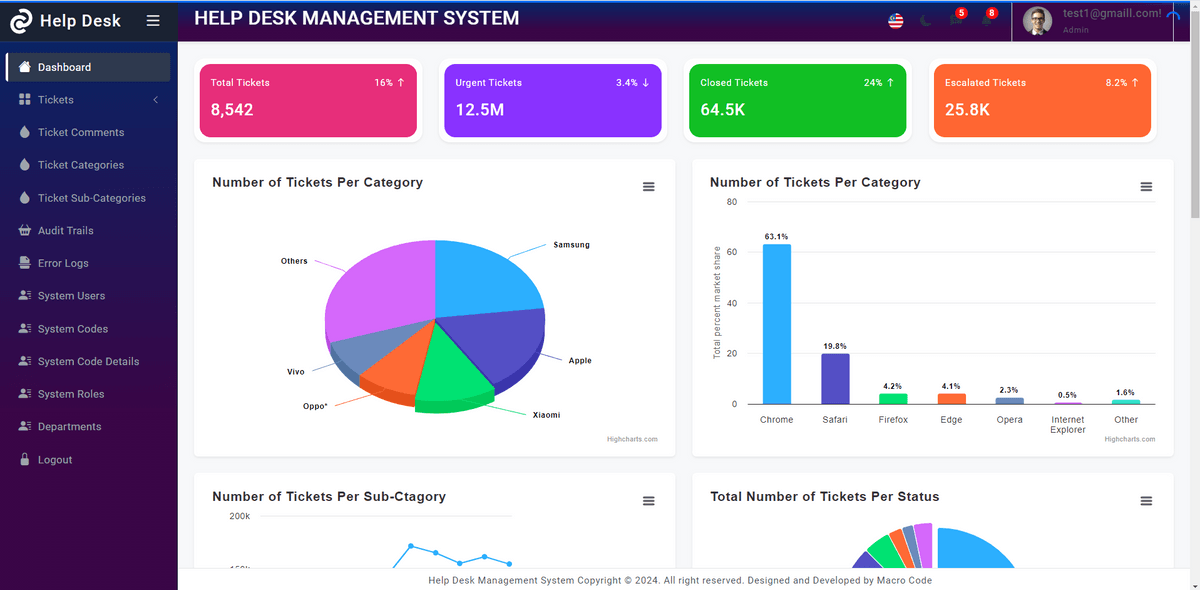This screenshot has width=1200, height=590.
Task: Open System Codes in the sidebar
Action: (x=88, y=329)
